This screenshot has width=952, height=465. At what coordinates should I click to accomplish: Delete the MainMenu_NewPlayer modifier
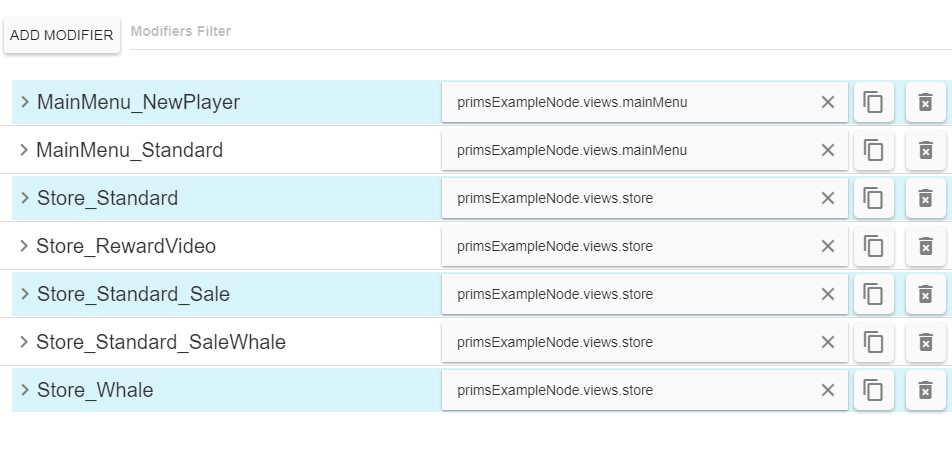[925, 102]
